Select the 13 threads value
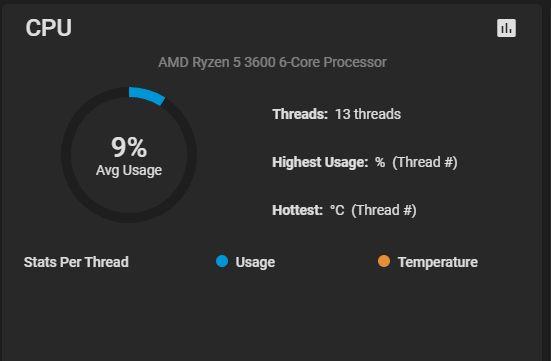Image resolution: width=551 pixels, height=361 pixels. [368, 114]
